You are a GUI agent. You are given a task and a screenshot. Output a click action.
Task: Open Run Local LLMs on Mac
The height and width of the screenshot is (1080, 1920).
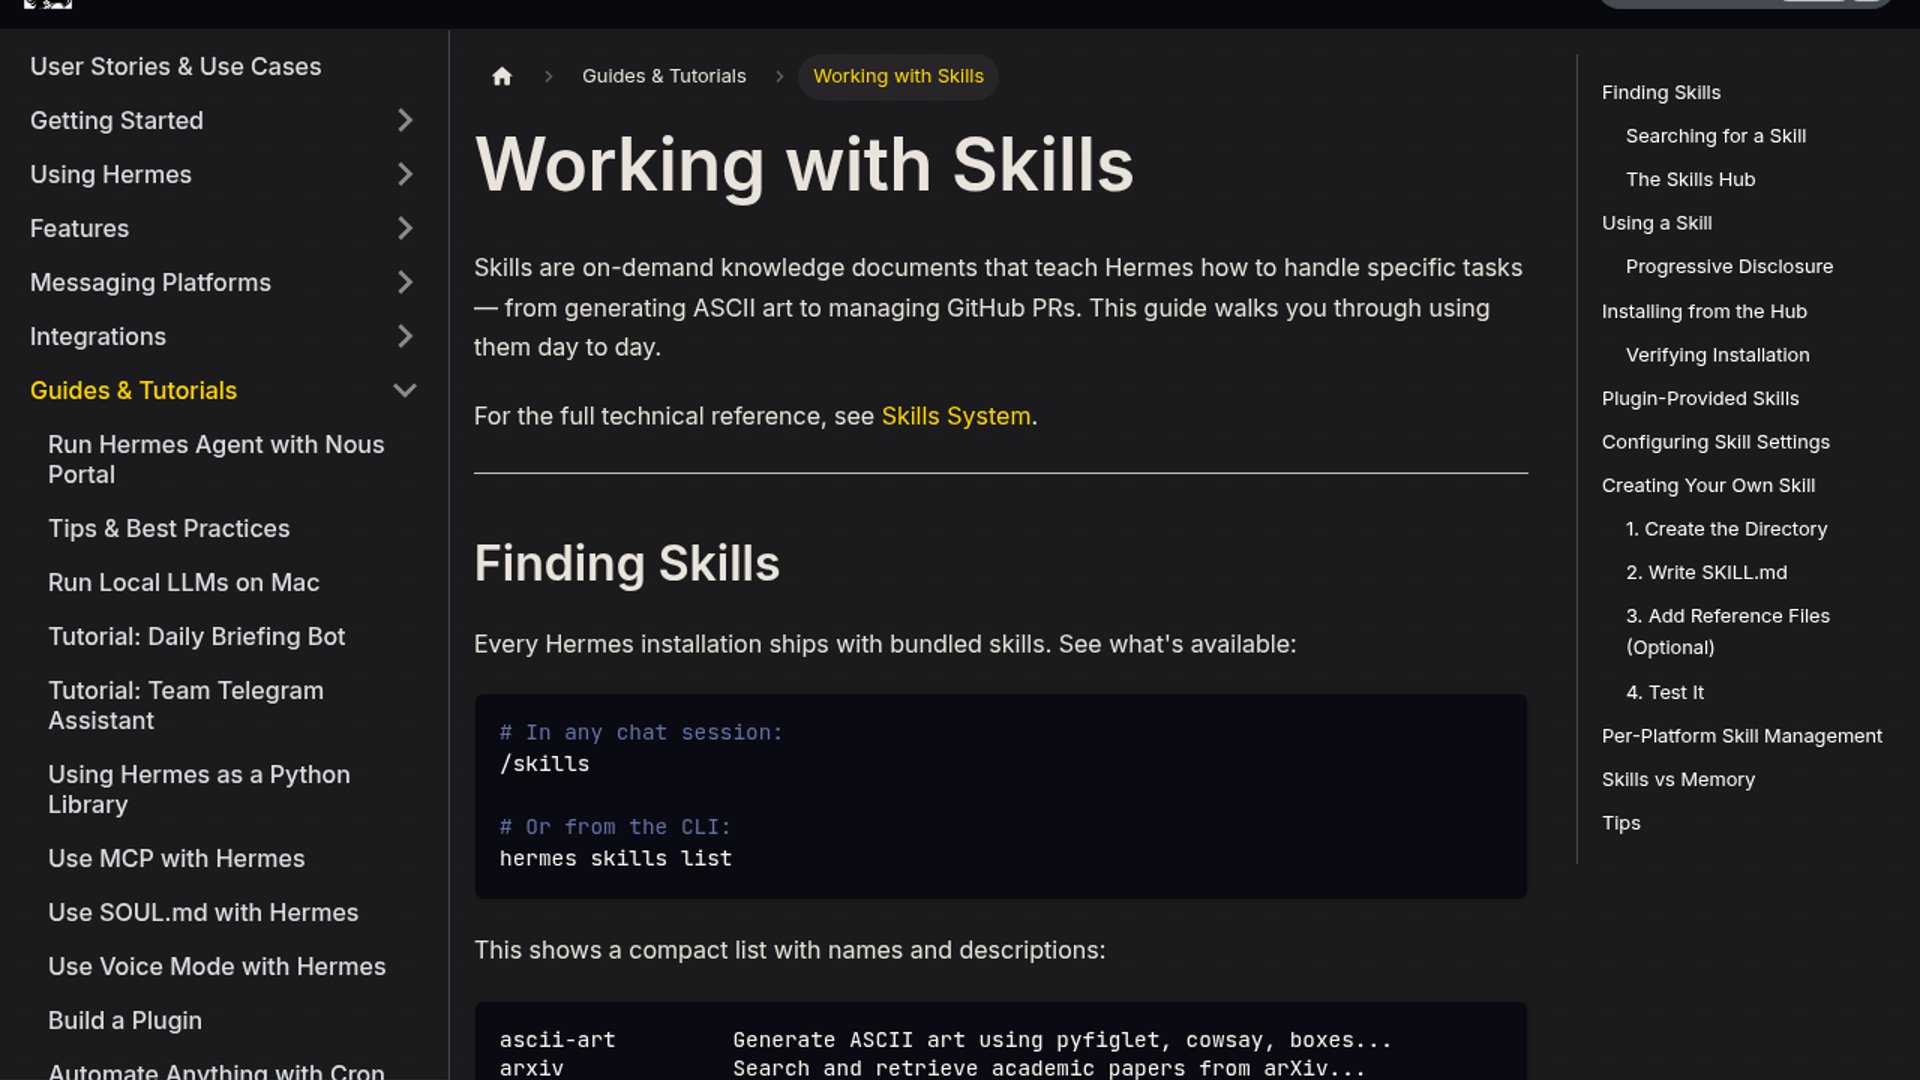[x=184, y=583]
